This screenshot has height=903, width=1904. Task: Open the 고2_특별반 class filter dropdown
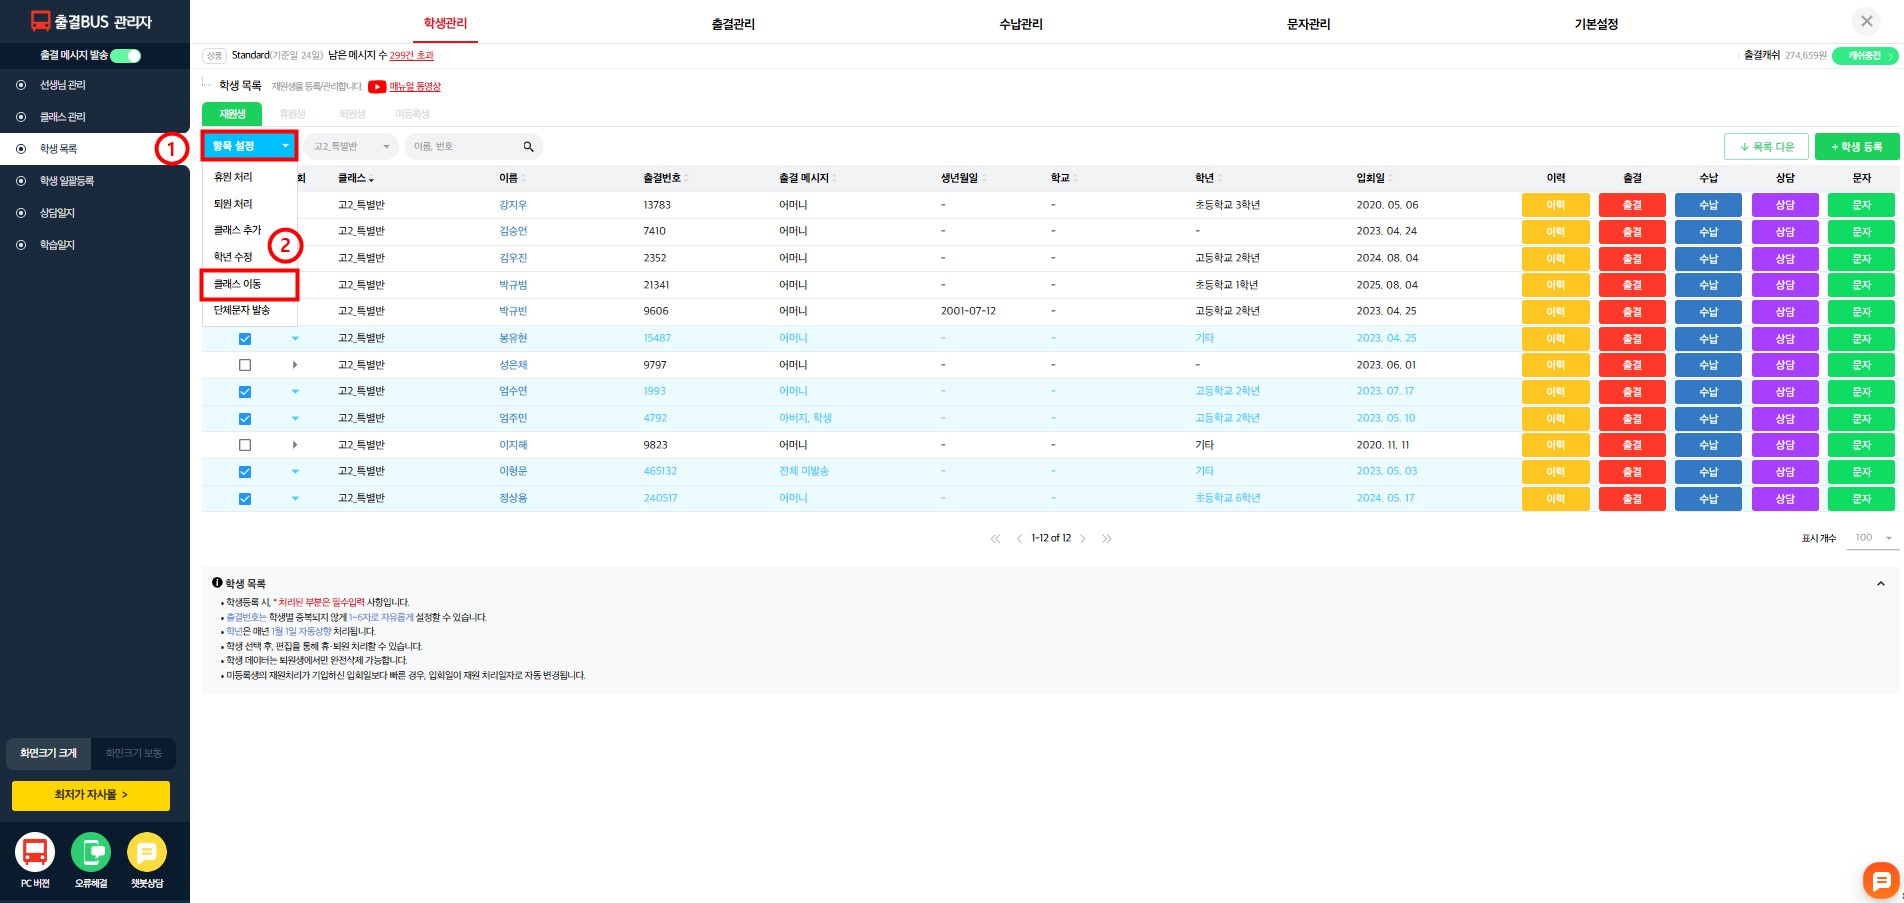350,147
